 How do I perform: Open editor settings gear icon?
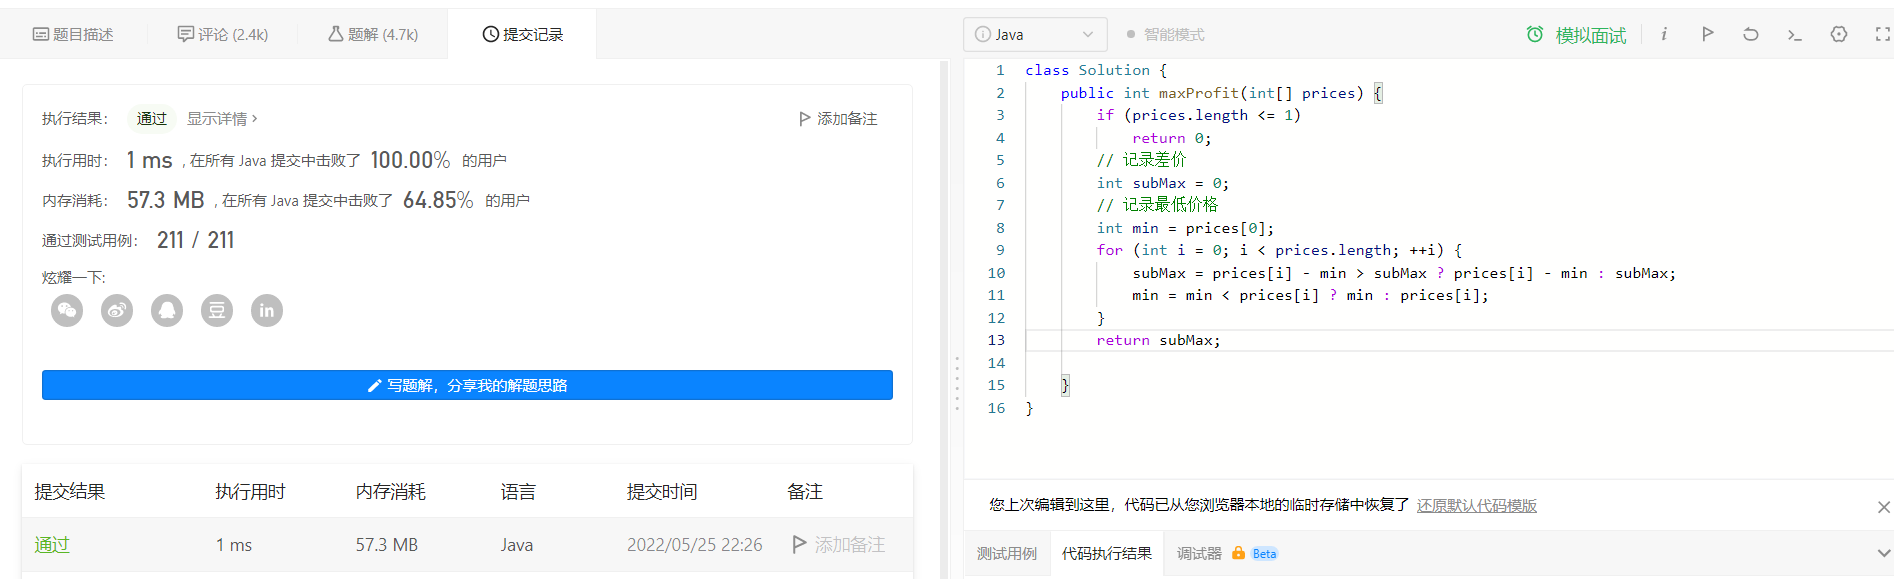(x=1838, y=34)
